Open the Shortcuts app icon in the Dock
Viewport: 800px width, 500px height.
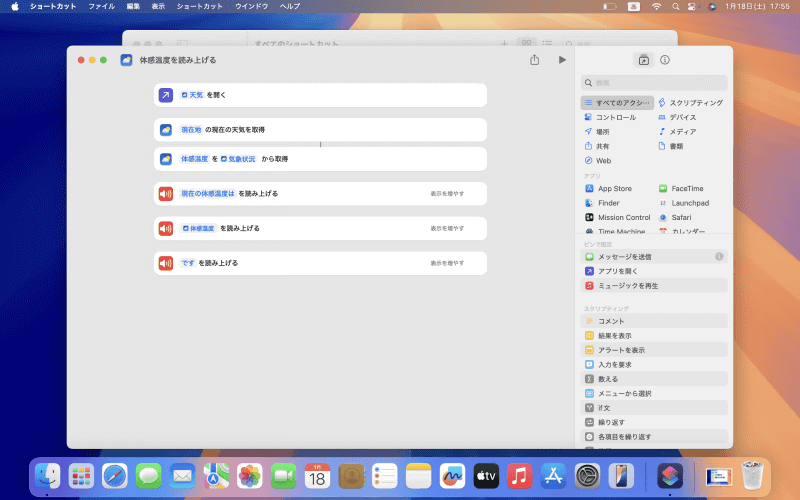tap(670, 476)
